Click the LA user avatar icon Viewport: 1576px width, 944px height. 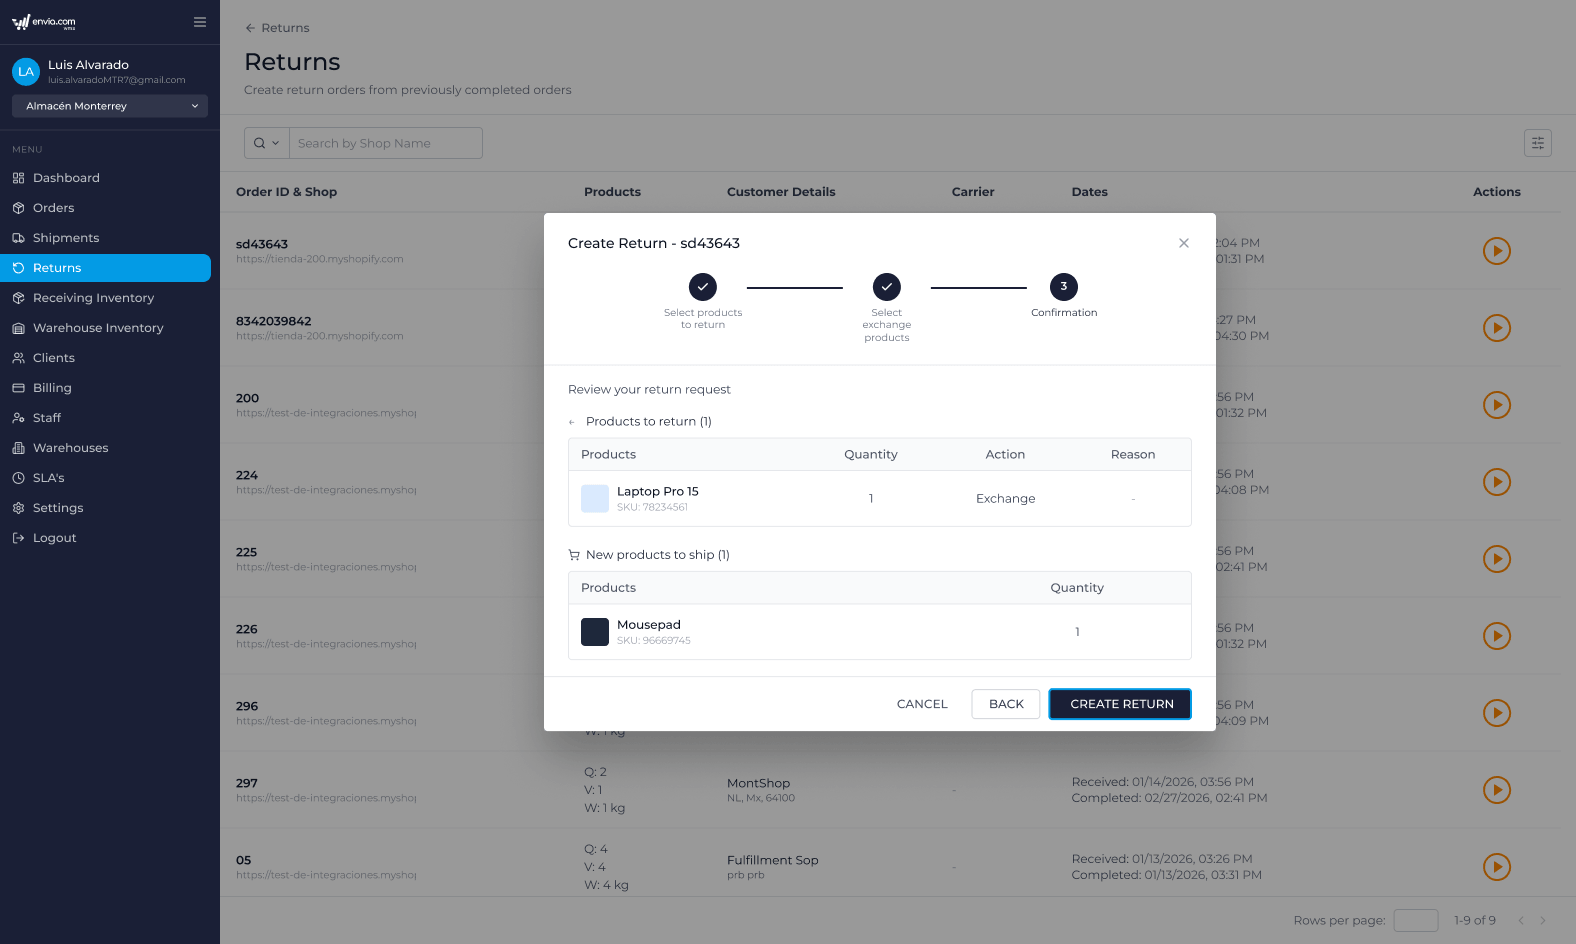click(x=26, y=72)
